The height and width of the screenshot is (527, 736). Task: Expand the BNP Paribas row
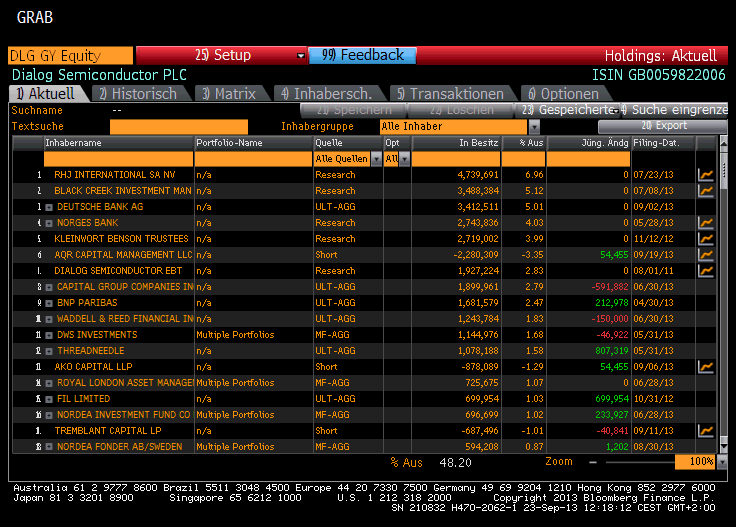point(49,303)
